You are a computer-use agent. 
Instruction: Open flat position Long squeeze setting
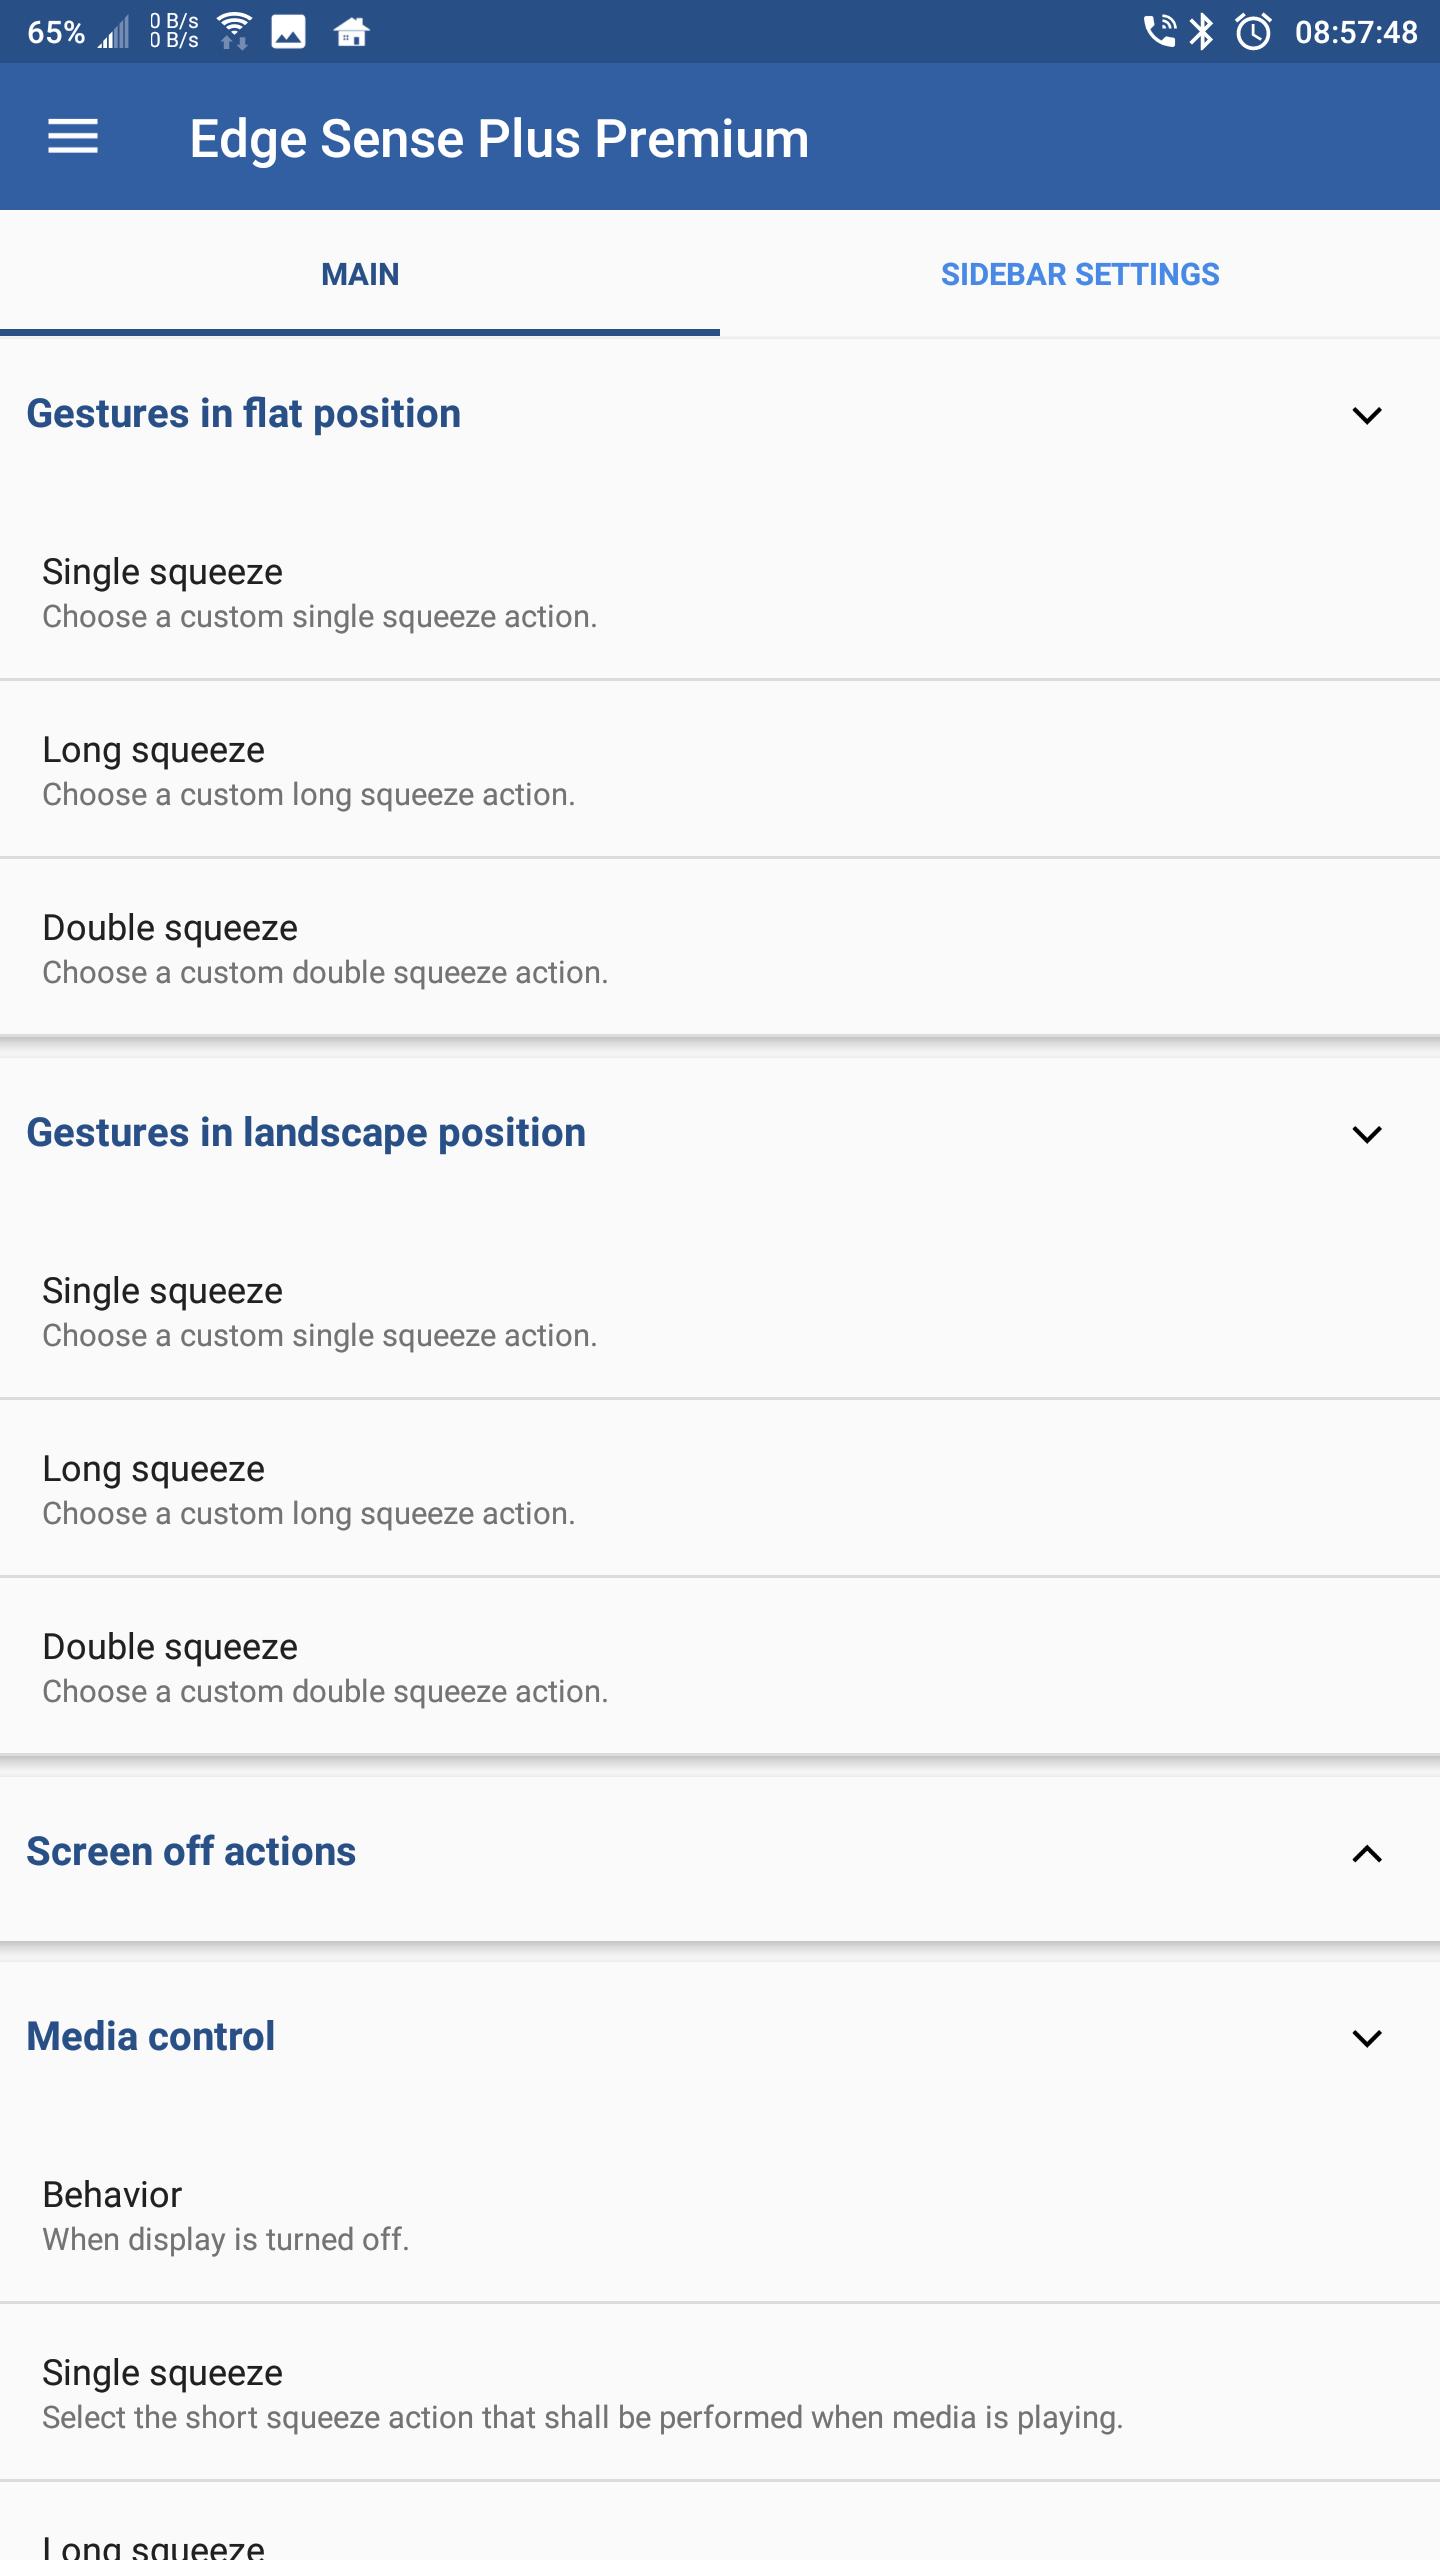(720, 770)
